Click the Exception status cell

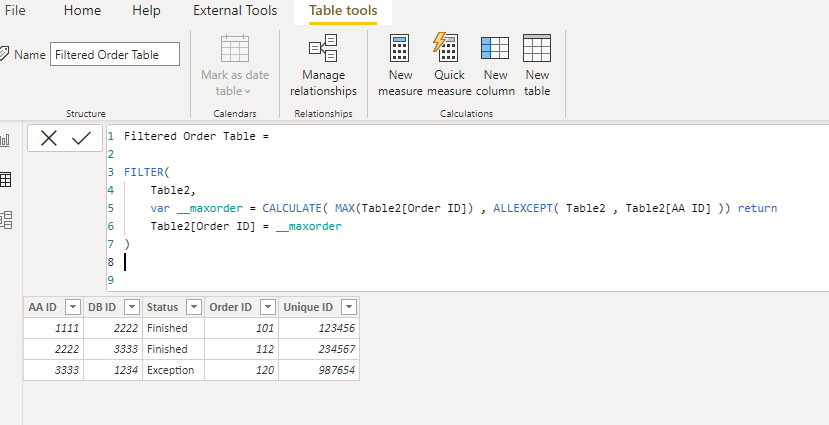pos(173,370)
